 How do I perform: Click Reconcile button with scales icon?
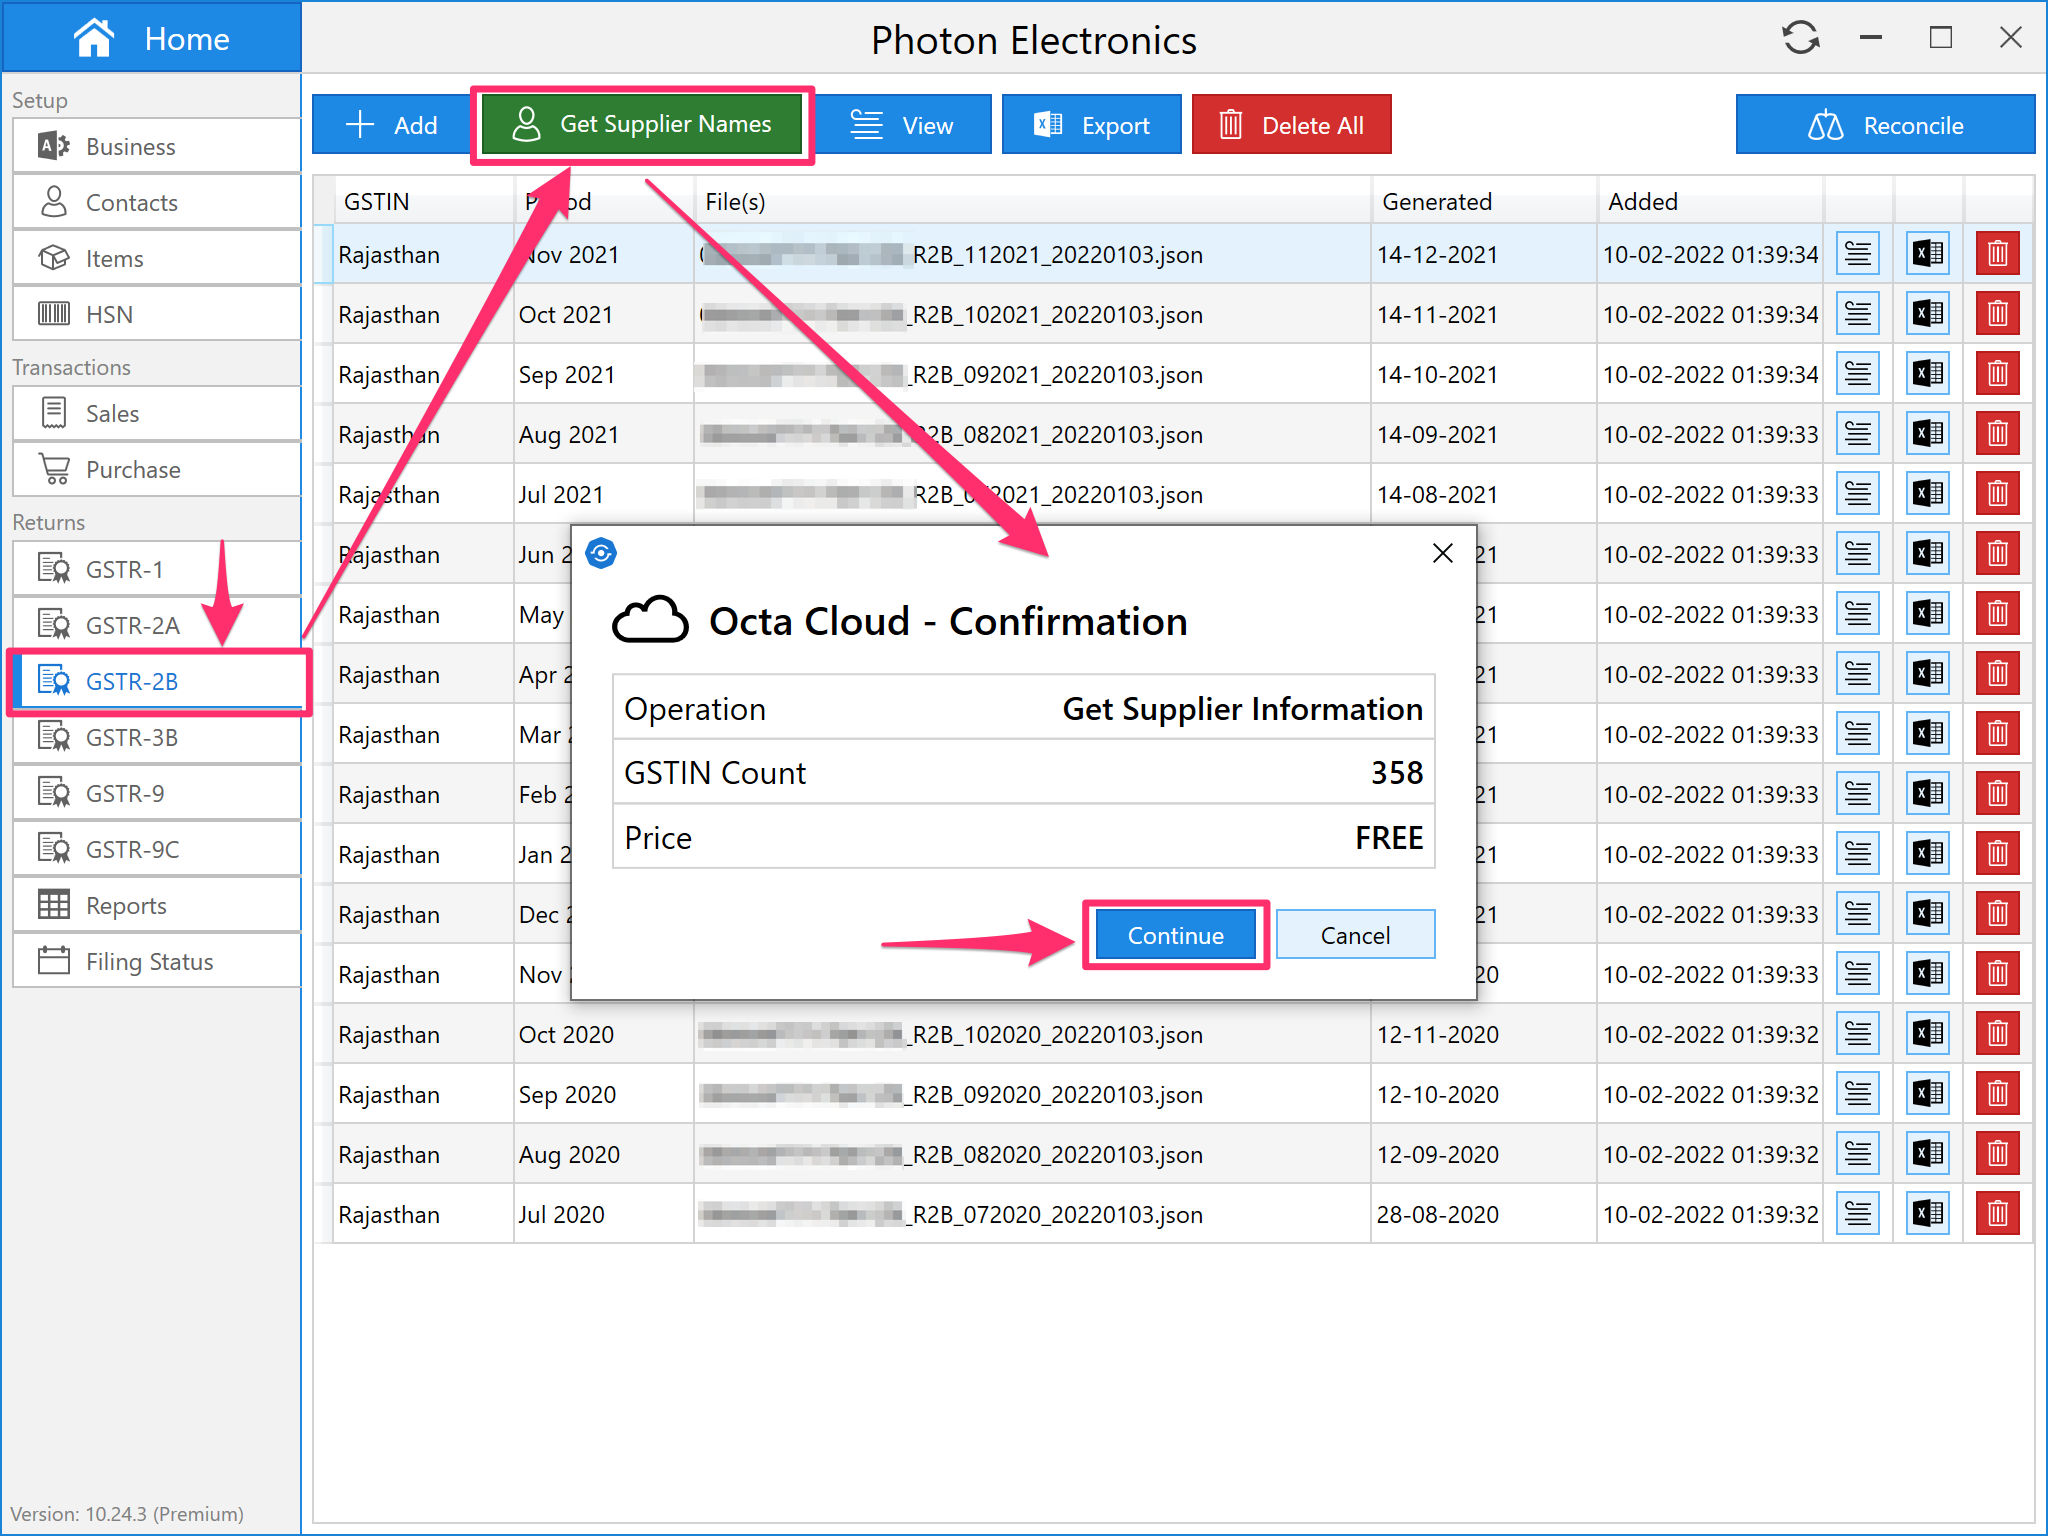pyautogui.click(x=1884, y=125)
